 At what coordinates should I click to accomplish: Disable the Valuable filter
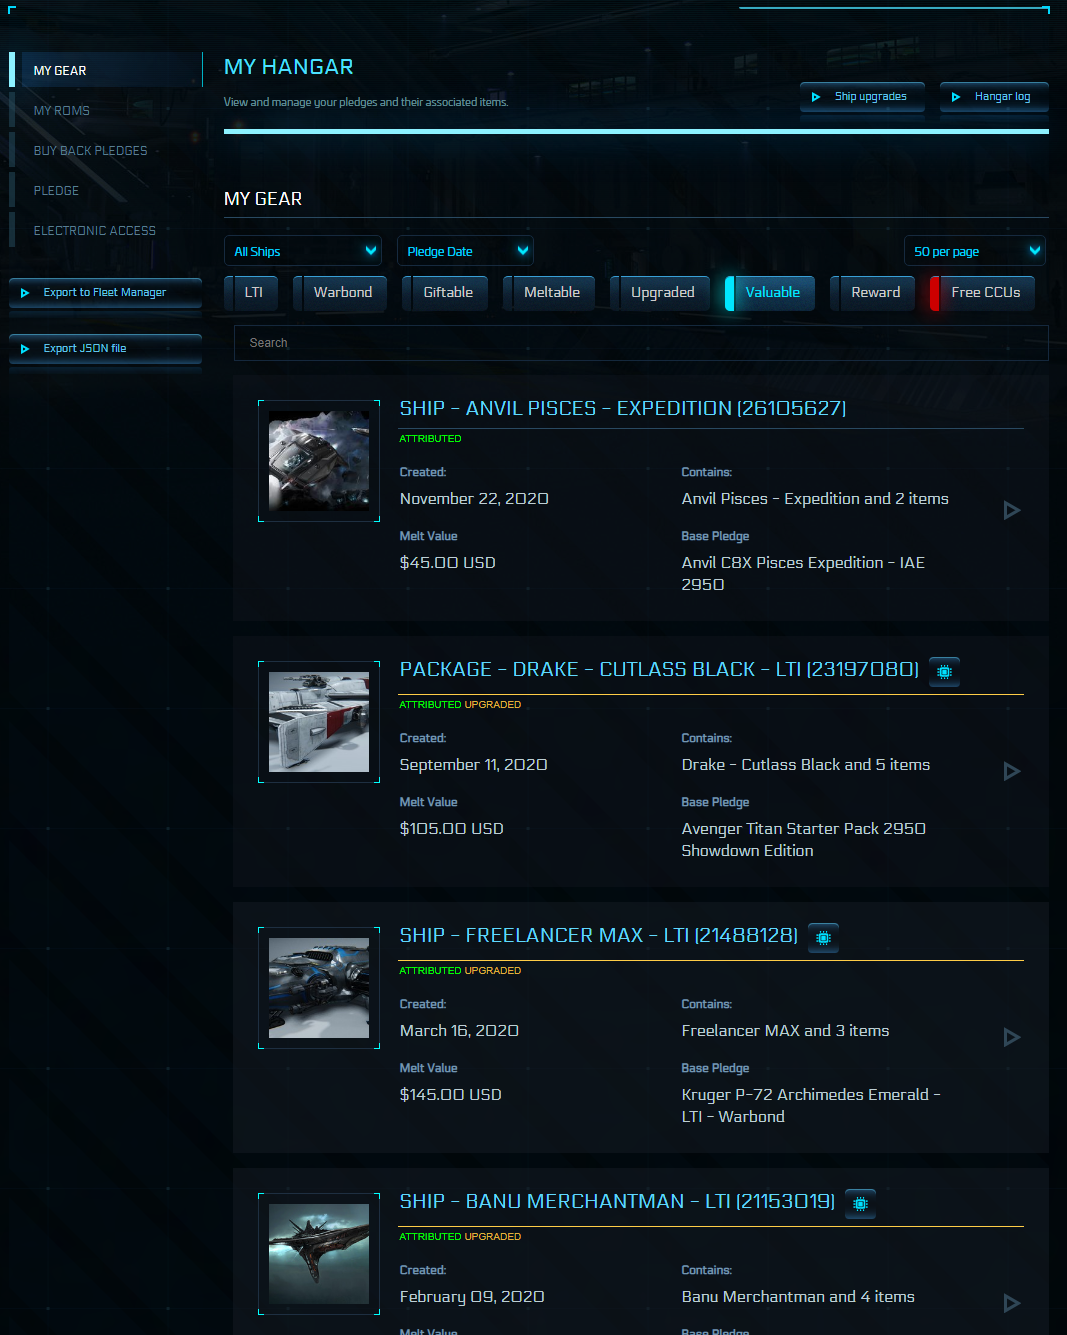[770, 293]
